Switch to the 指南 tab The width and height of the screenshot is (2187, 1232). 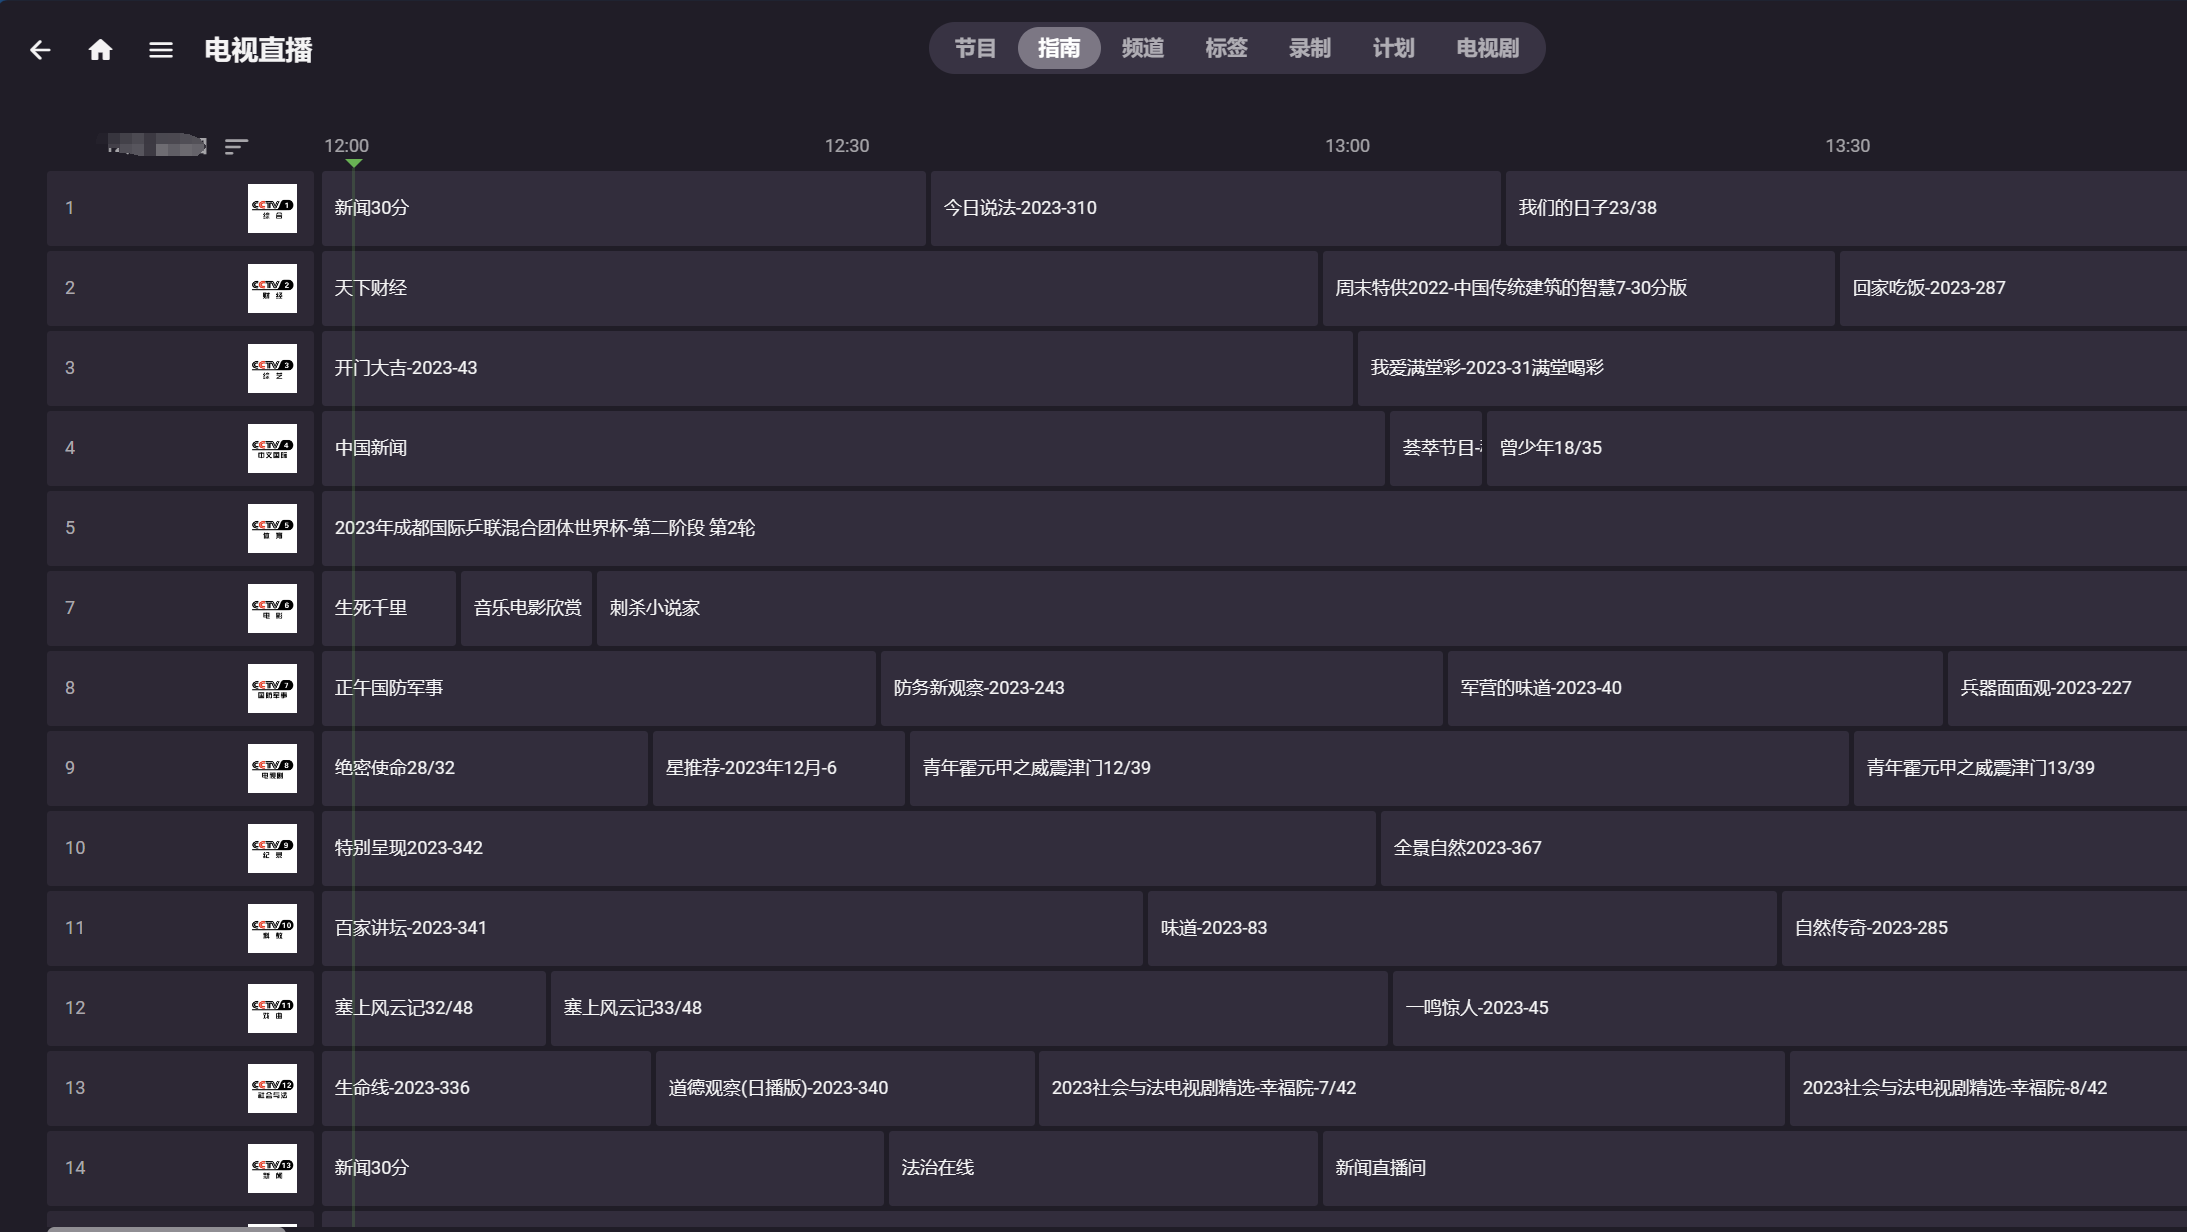tap(1059, 48)
